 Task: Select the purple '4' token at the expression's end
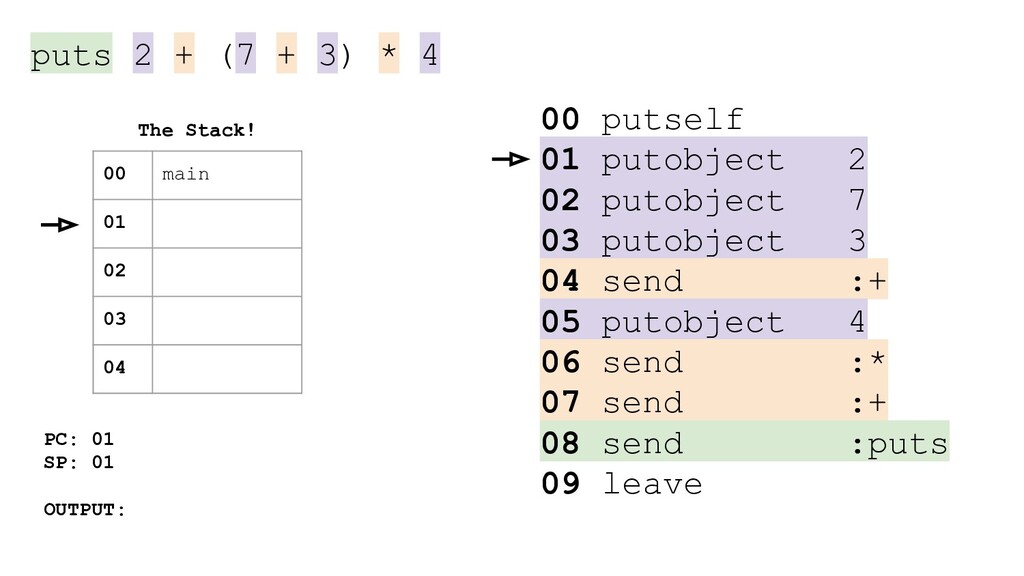[430, 53]
